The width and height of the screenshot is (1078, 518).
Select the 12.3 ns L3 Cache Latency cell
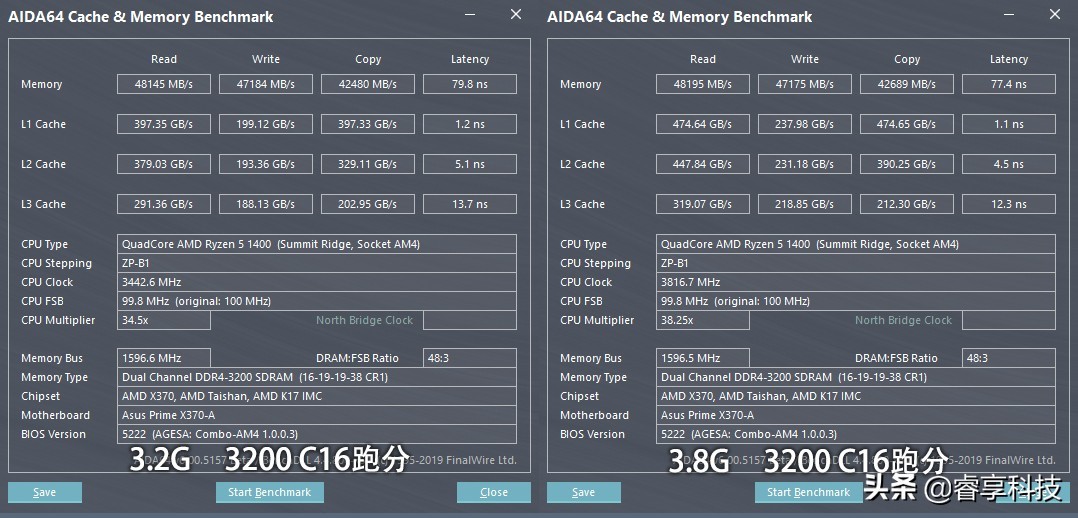[x=1008, y=204]
